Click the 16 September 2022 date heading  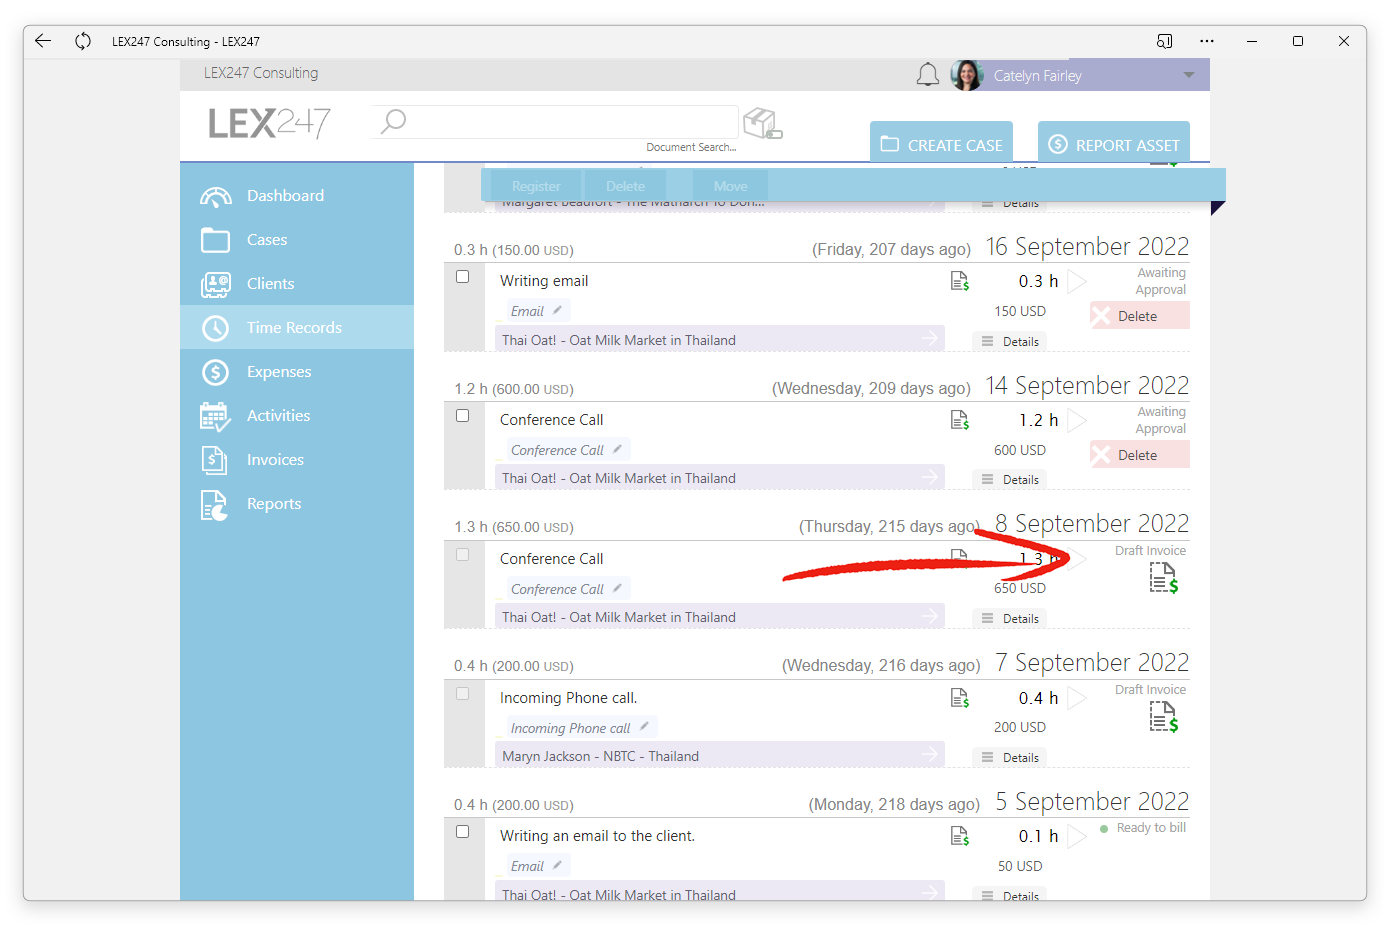coord(1088,247)
